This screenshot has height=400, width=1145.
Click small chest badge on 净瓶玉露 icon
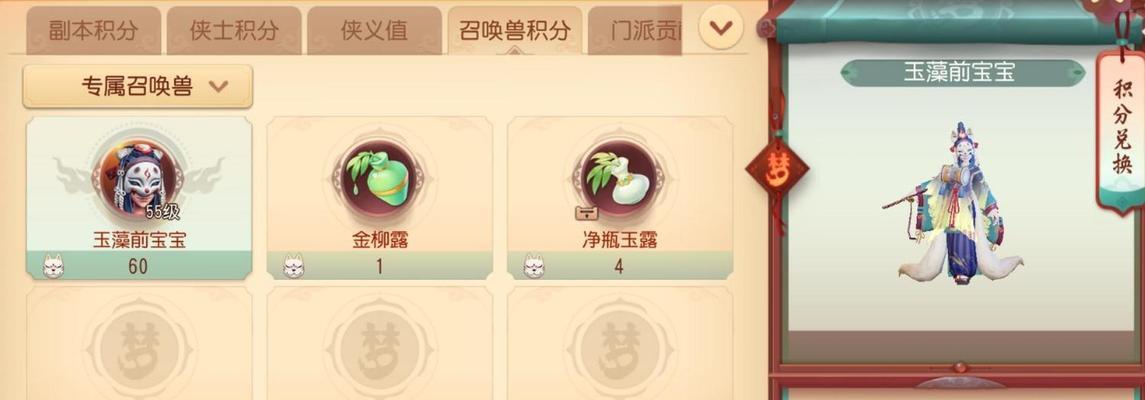point(586,212)
